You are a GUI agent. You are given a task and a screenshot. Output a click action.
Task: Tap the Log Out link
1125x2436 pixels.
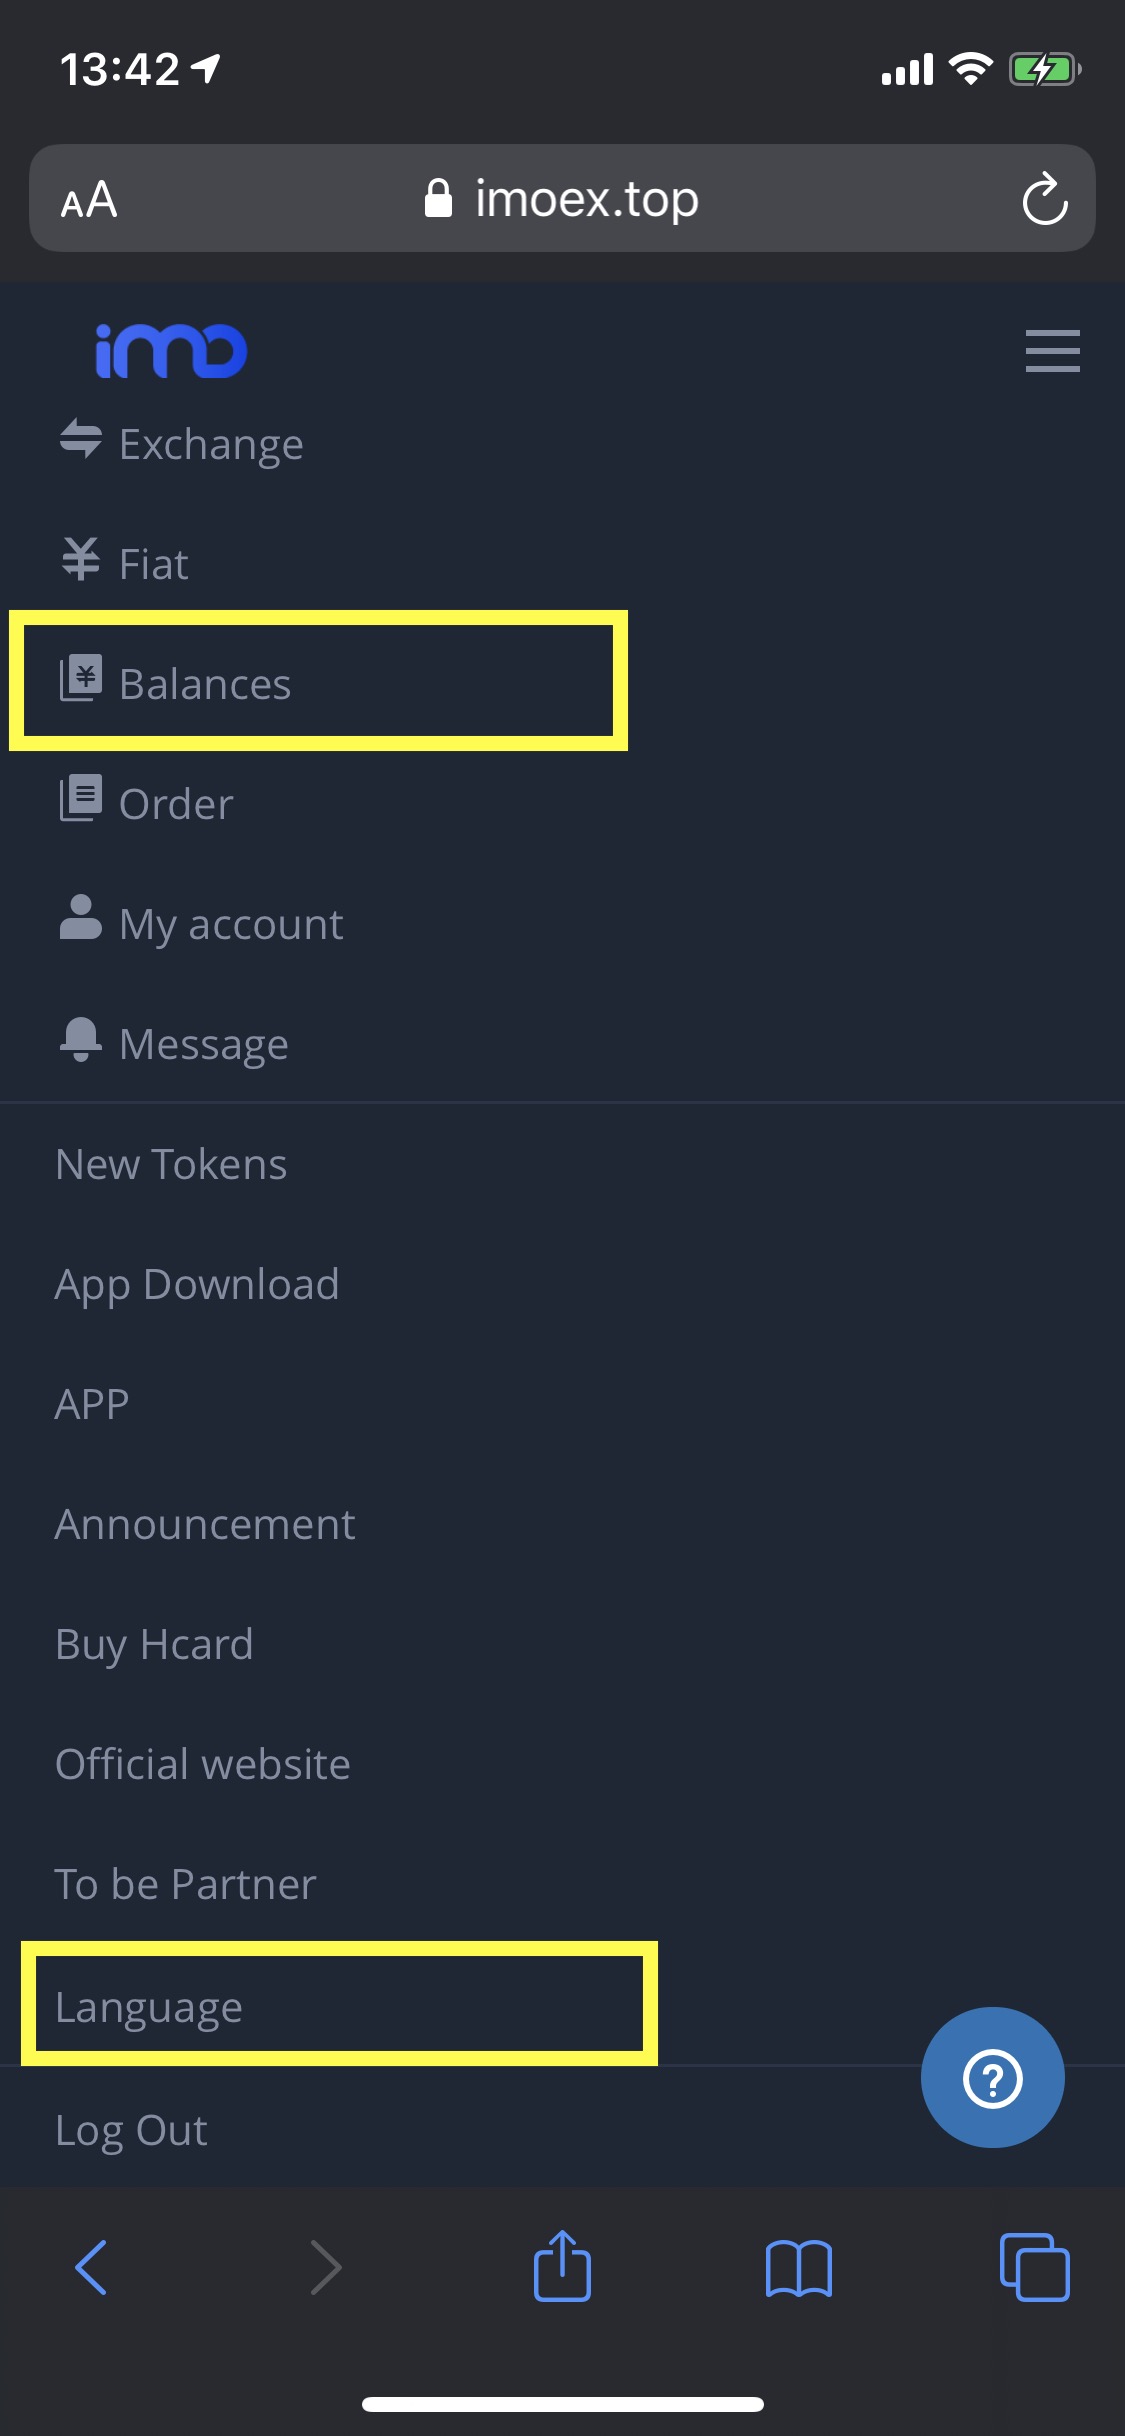click(131, 2130)
